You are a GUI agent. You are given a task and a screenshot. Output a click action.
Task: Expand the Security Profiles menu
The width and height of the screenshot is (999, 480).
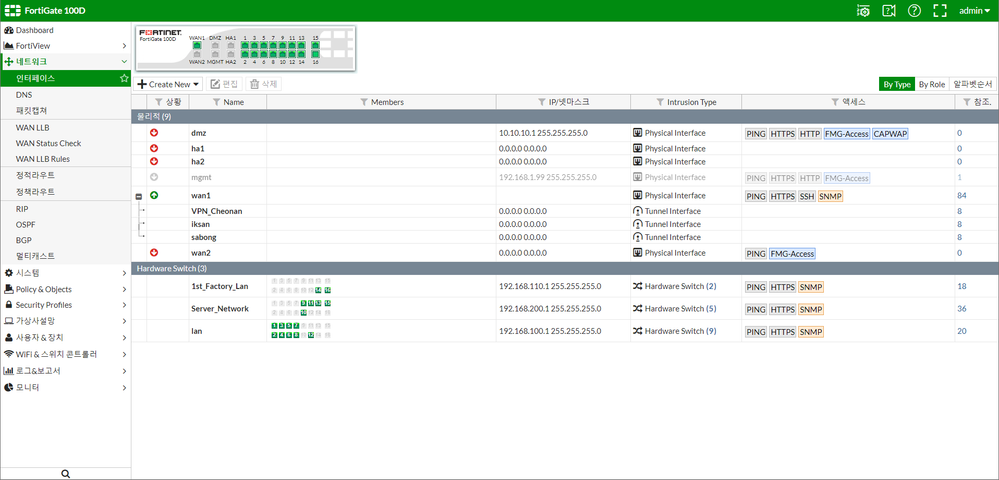[x=66, y=305]
